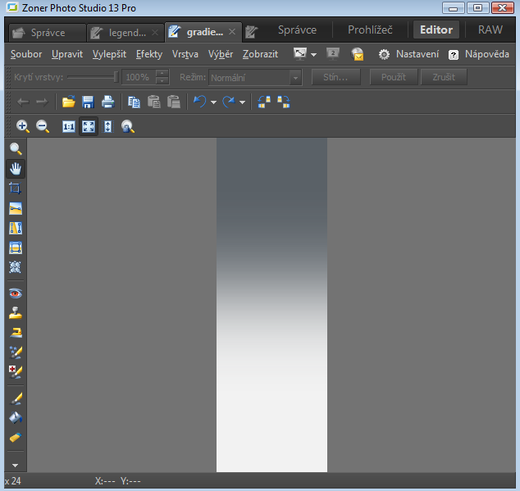Print the image using printer icon
The image size is (520, 491).
[108, 102]
